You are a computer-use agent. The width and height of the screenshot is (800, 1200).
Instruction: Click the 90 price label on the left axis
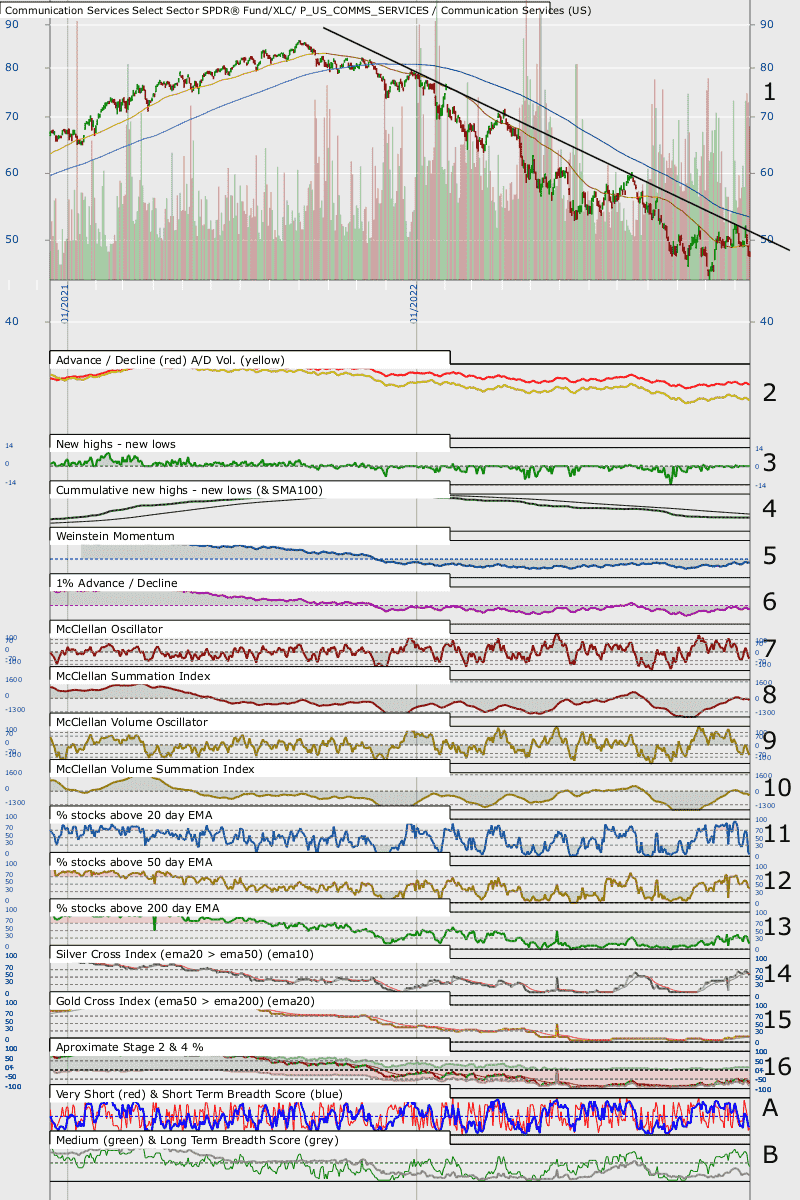12,24
